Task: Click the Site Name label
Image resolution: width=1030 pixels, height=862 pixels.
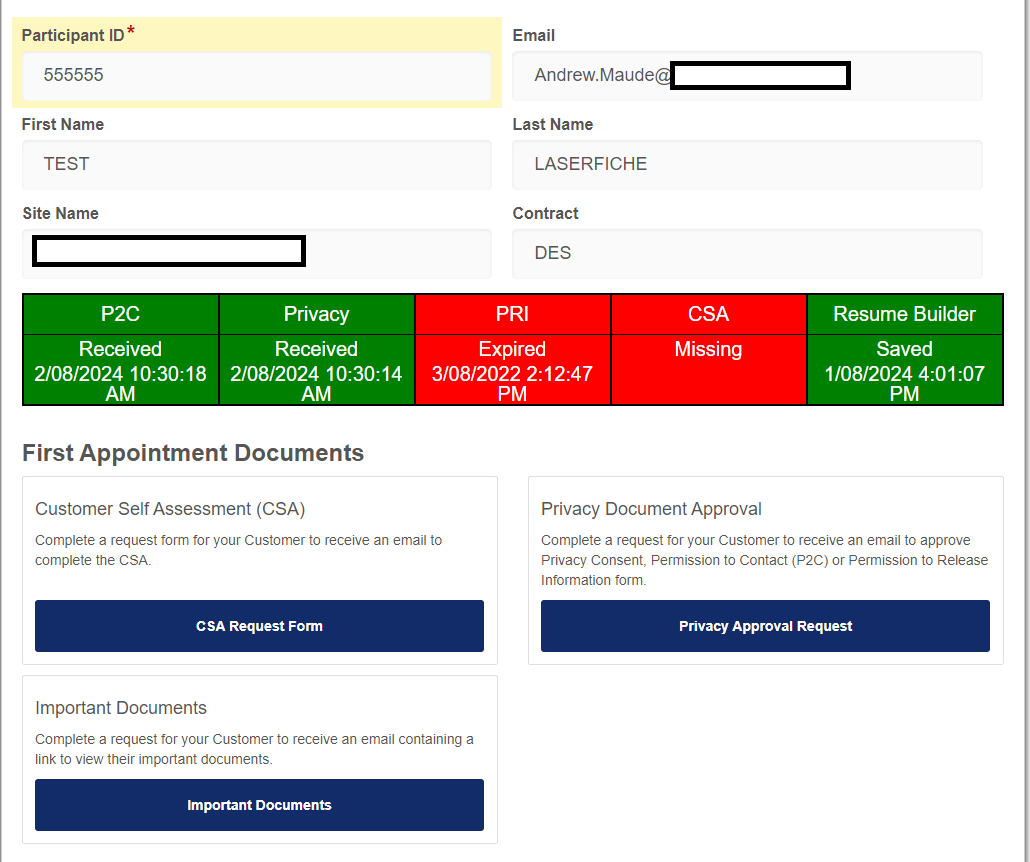Action: [x=60, y=214]
